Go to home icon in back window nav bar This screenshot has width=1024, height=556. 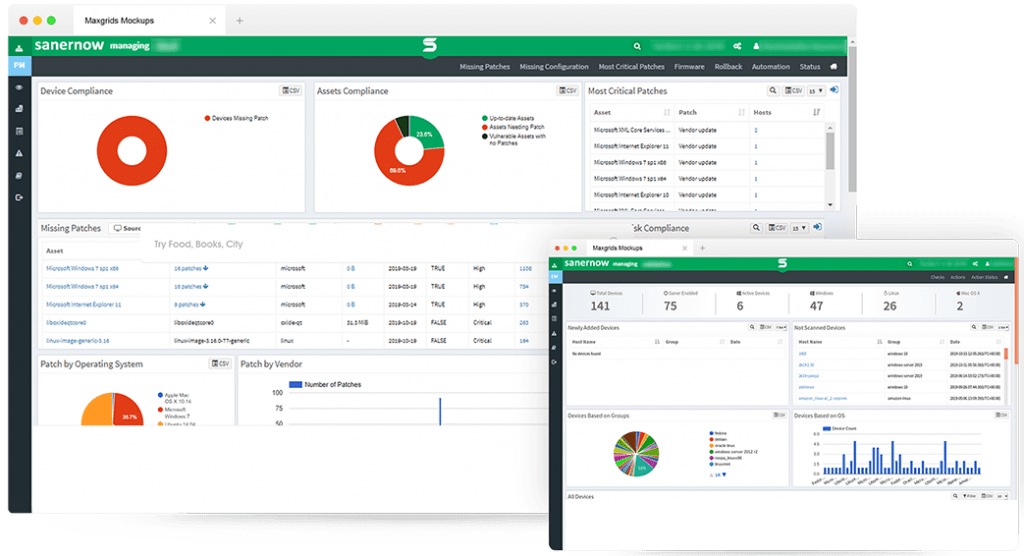(x=833, y=66)
